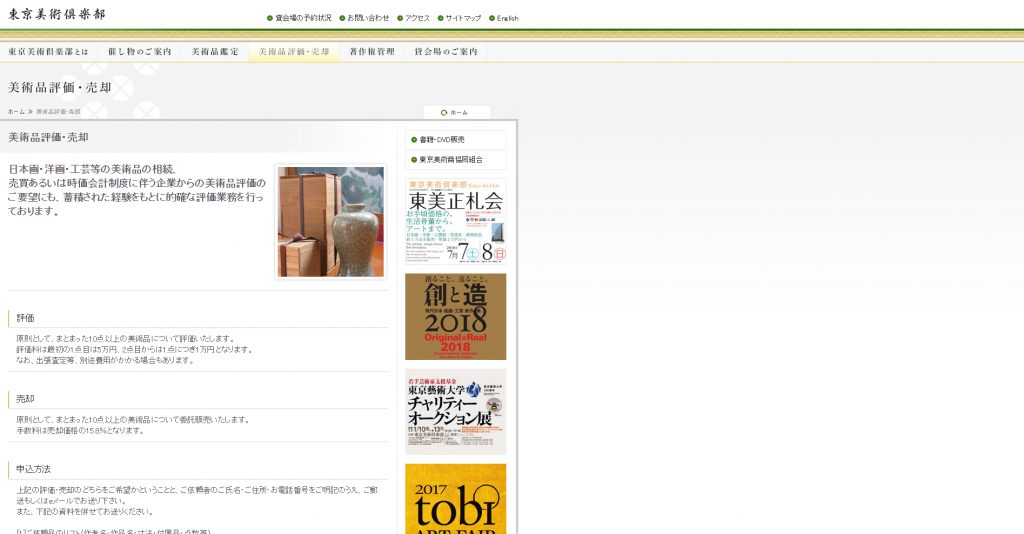Click the 評価 section heading
The height and width of the screenshot is (534, 1024).
tap(25, 318)
